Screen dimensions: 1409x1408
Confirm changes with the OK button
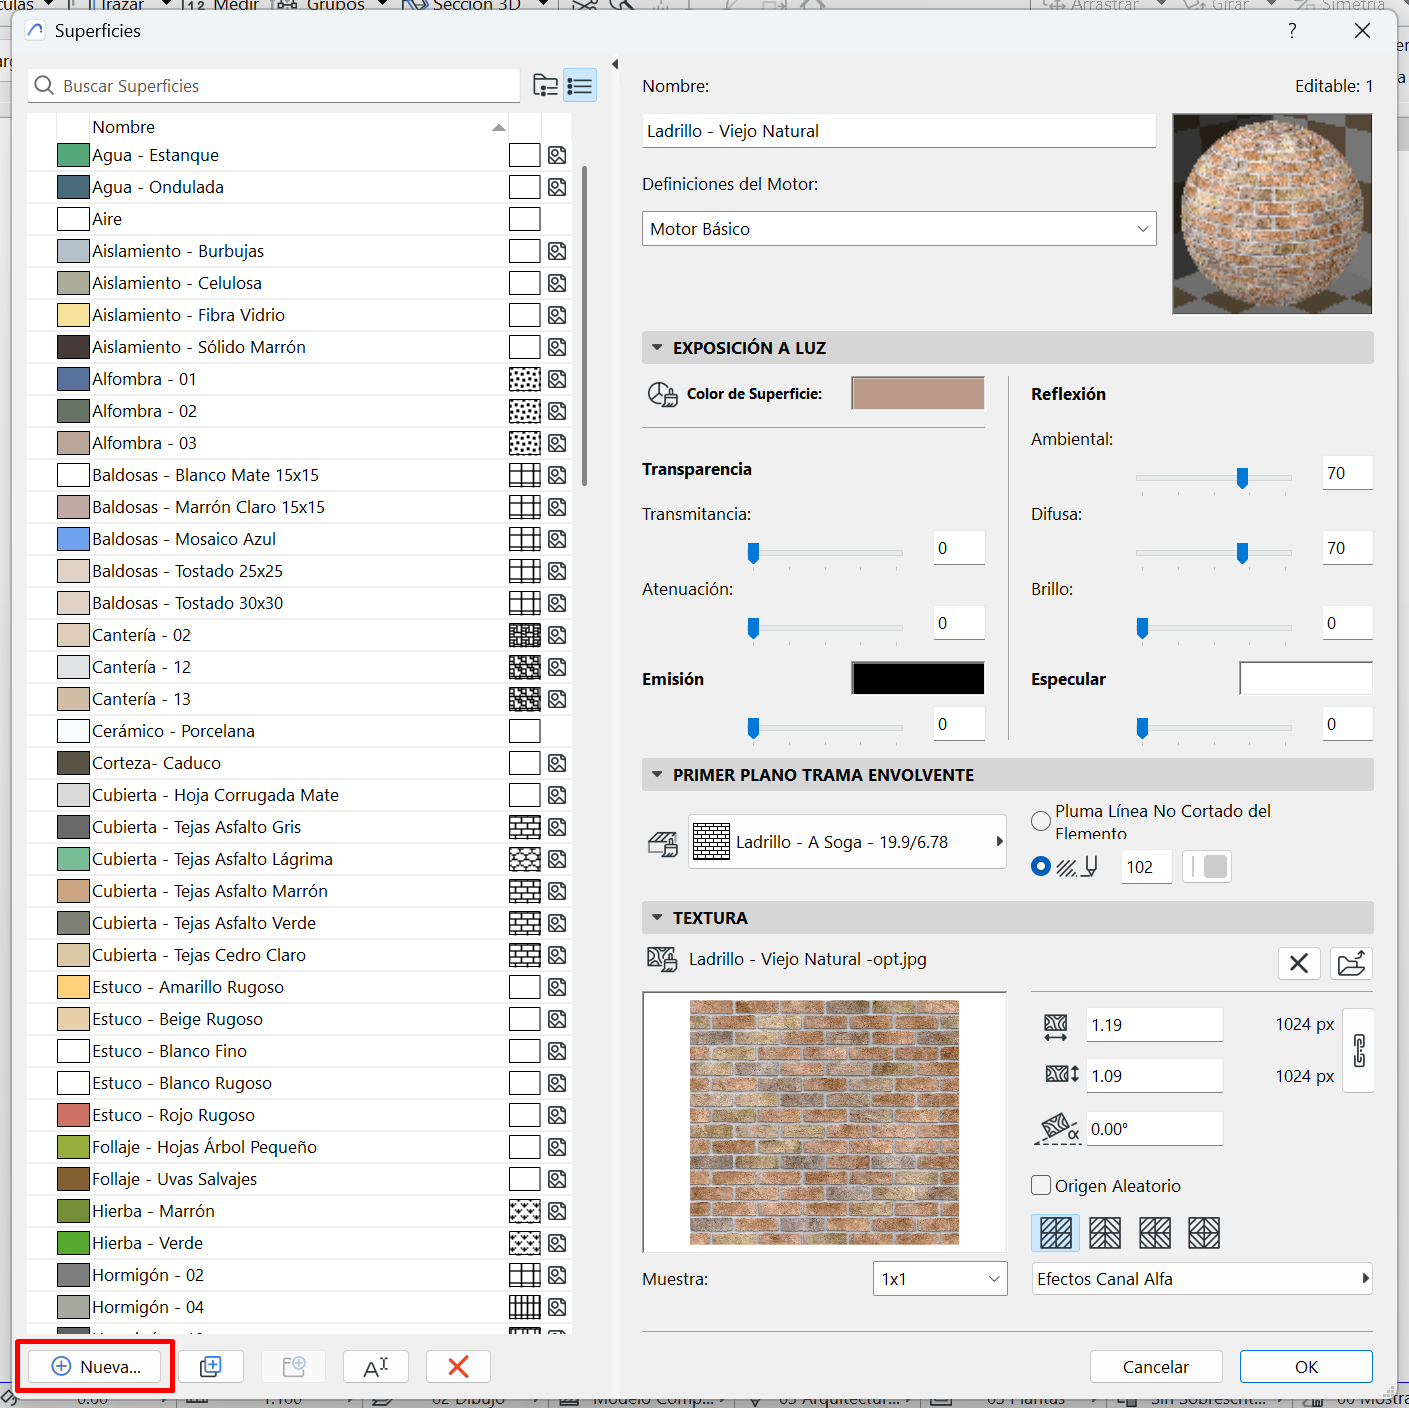1305,1366
